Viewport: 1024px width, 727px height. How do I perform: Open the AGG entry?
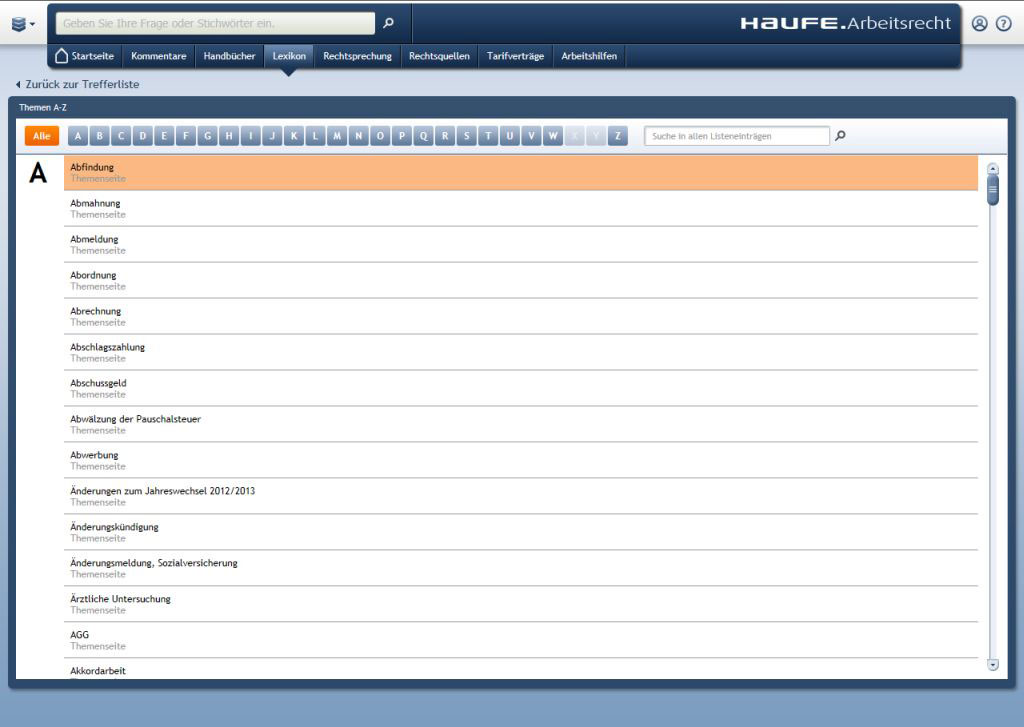click(x=520, y=639)
